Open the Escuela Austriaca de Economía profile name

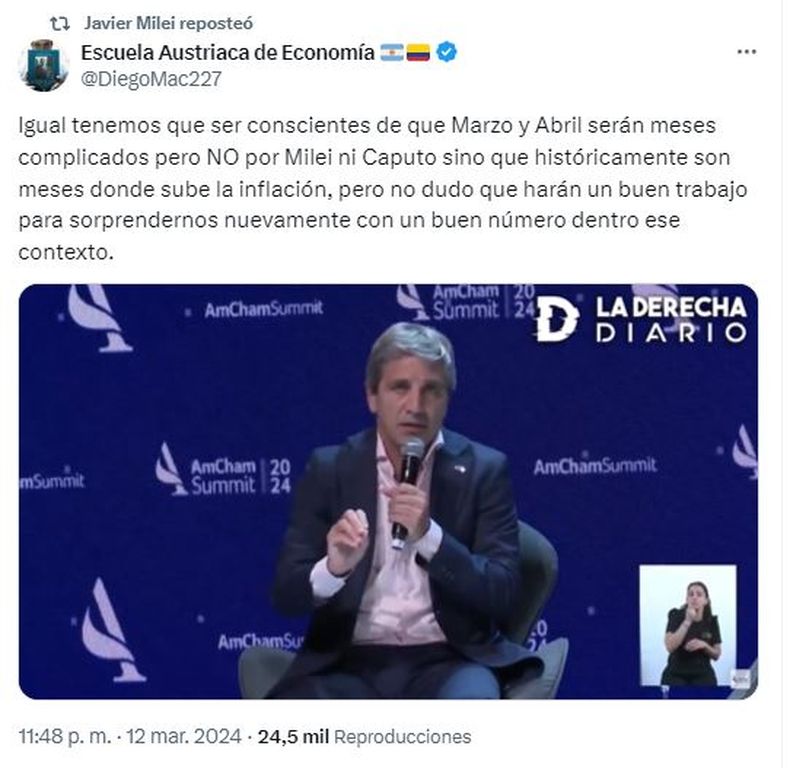227,52
